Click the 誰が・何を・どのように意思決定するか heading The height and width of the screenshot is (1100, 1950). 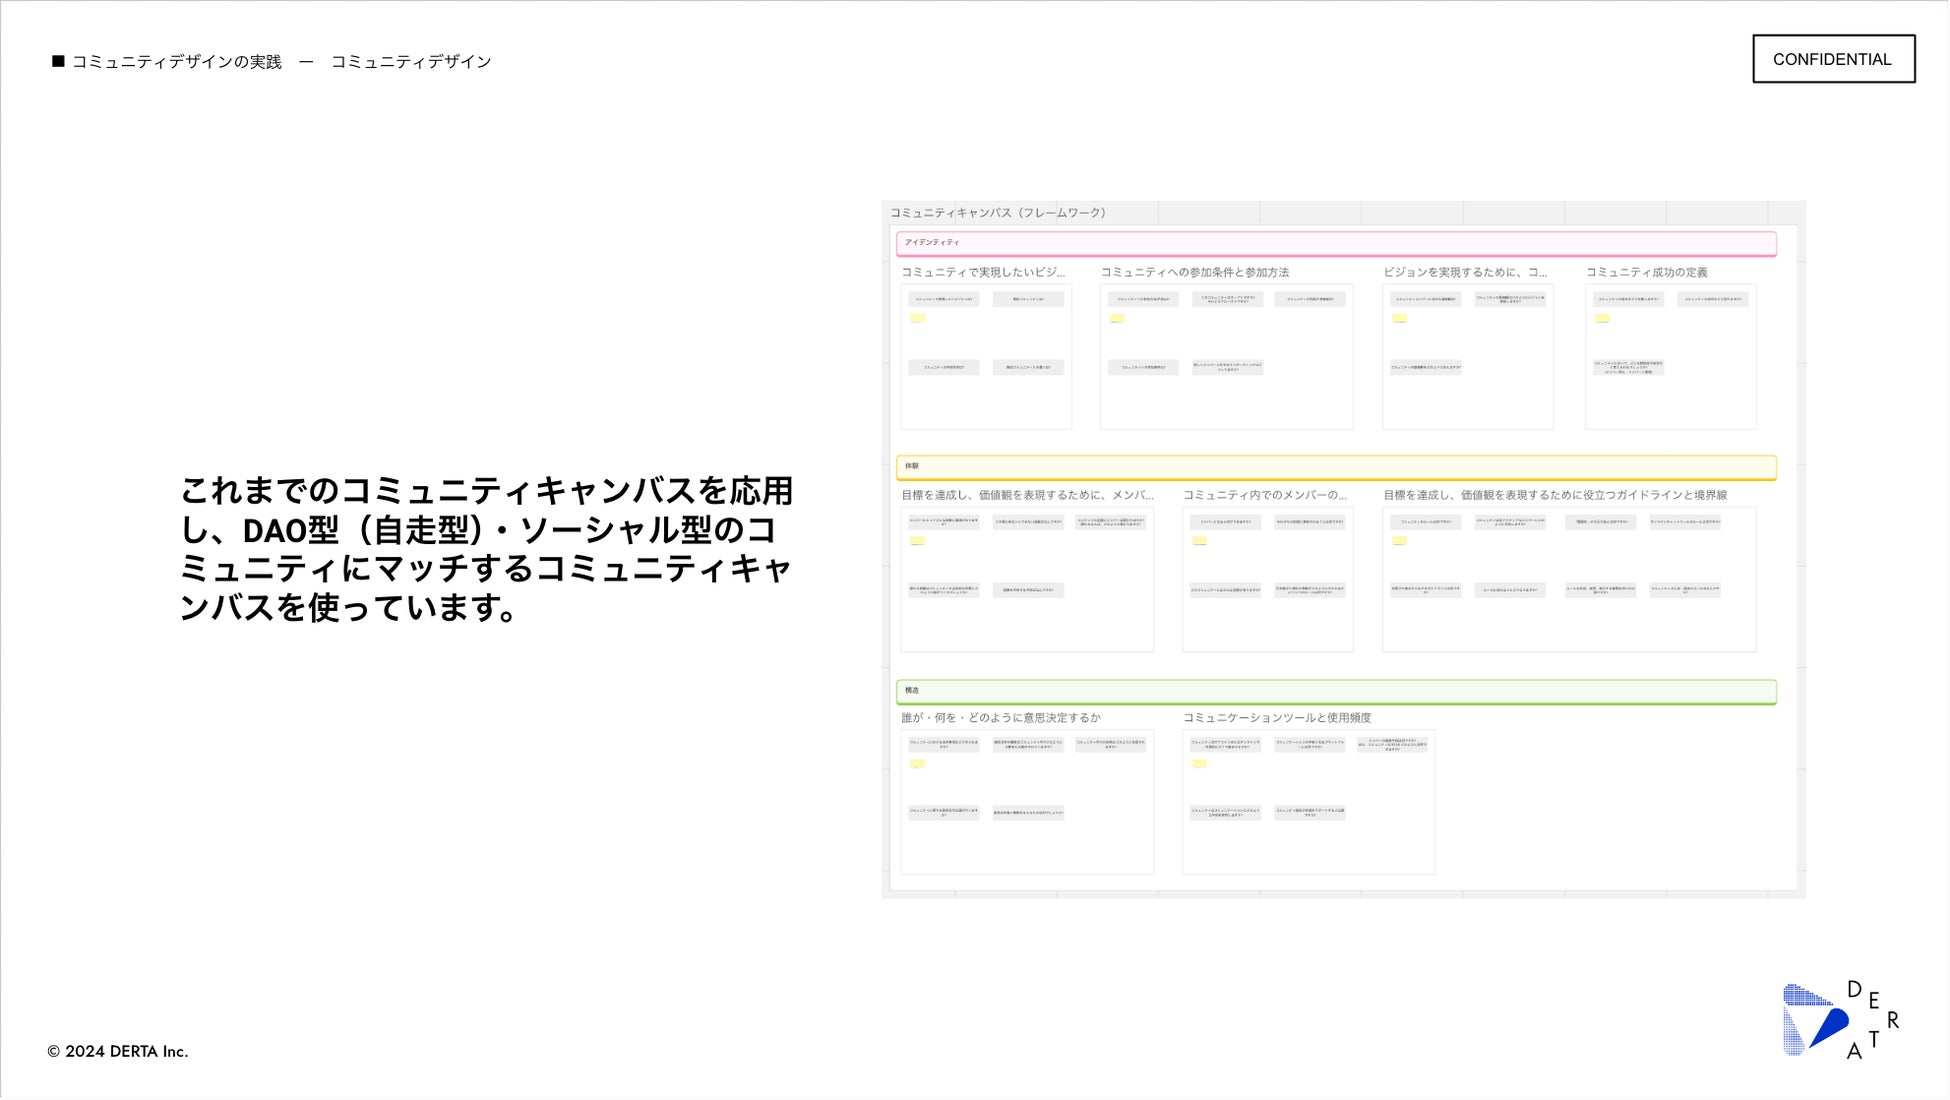(1000, 718)
